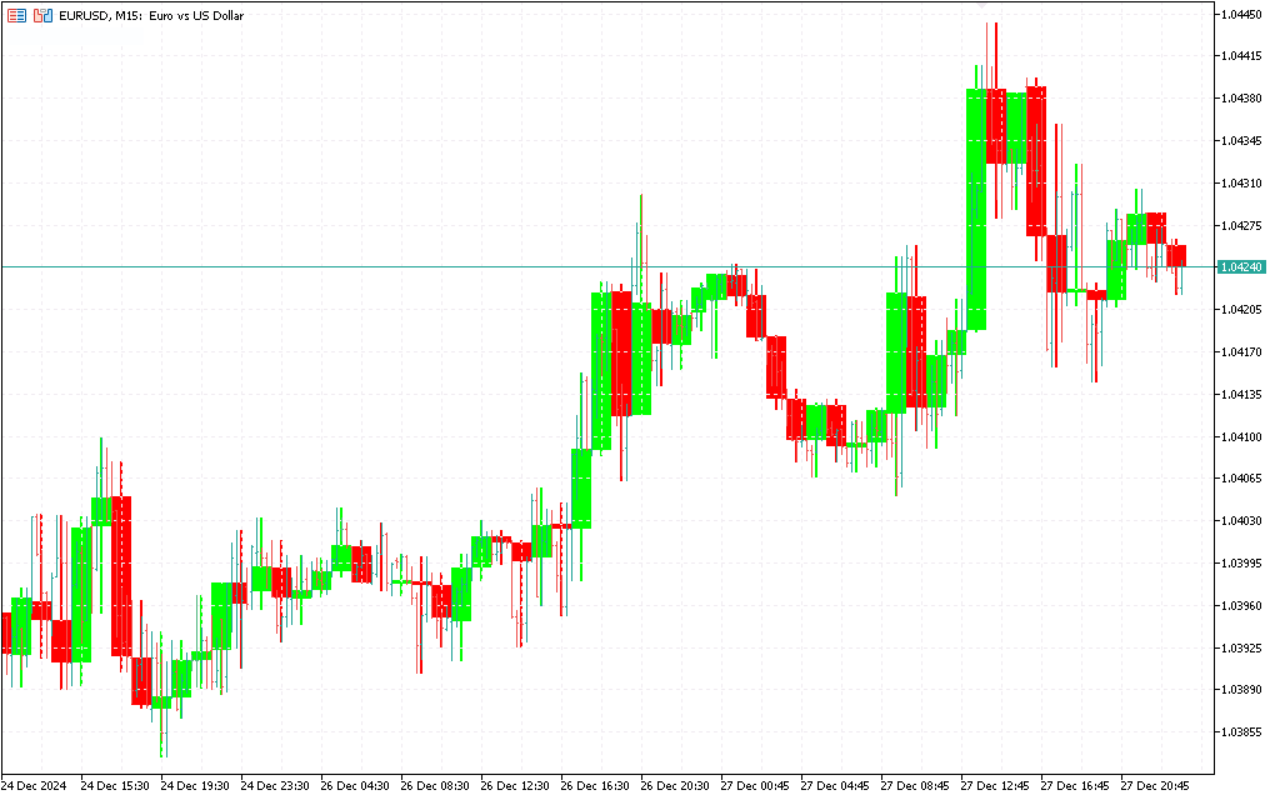Click the 27 Dec 00:45 time label
Screen dimensions: 1279x799
(755, 786)
